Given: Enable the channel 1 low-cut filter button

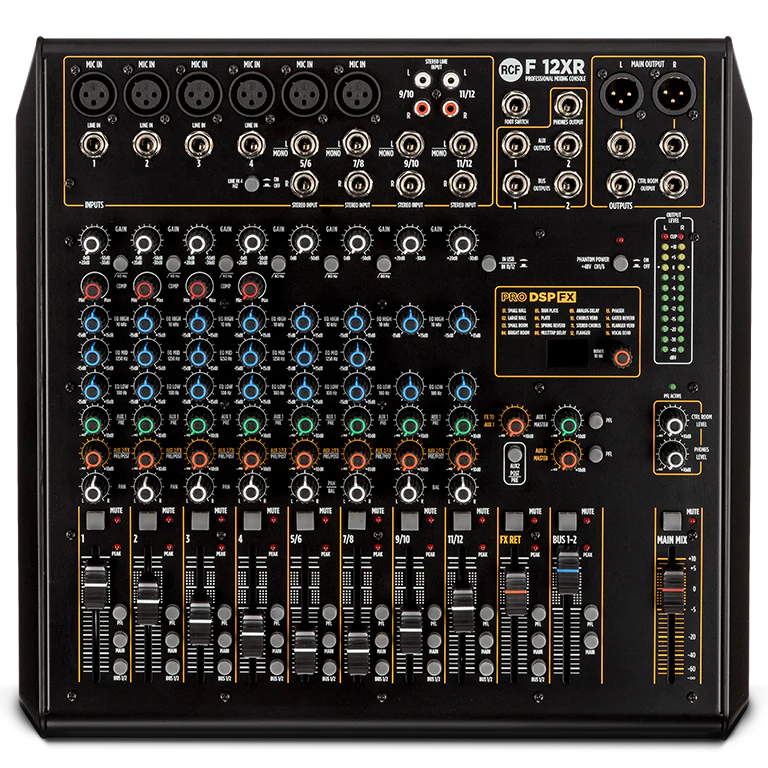Looking at the screenshot, I should coord(120,264).
